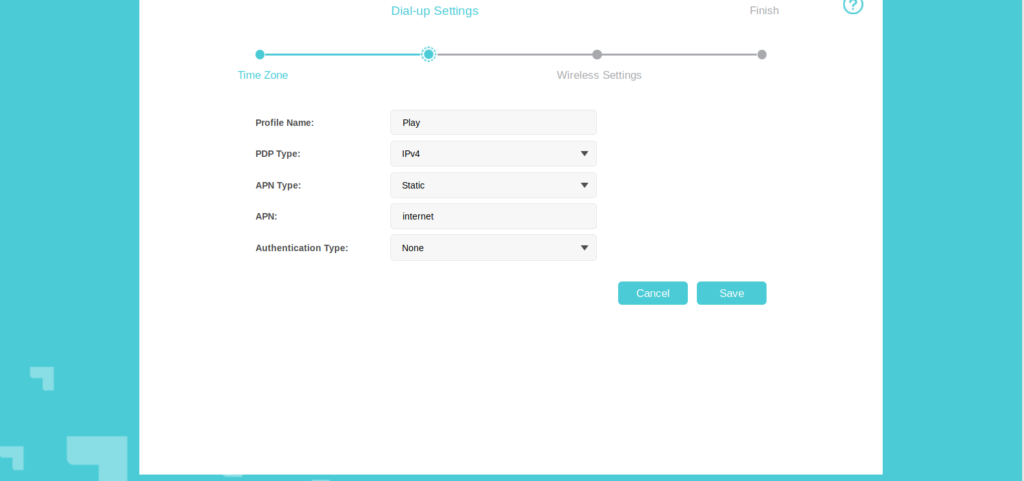Select the Dial-up Settings step heading
1024x481 pixels.
pos(434,11)
